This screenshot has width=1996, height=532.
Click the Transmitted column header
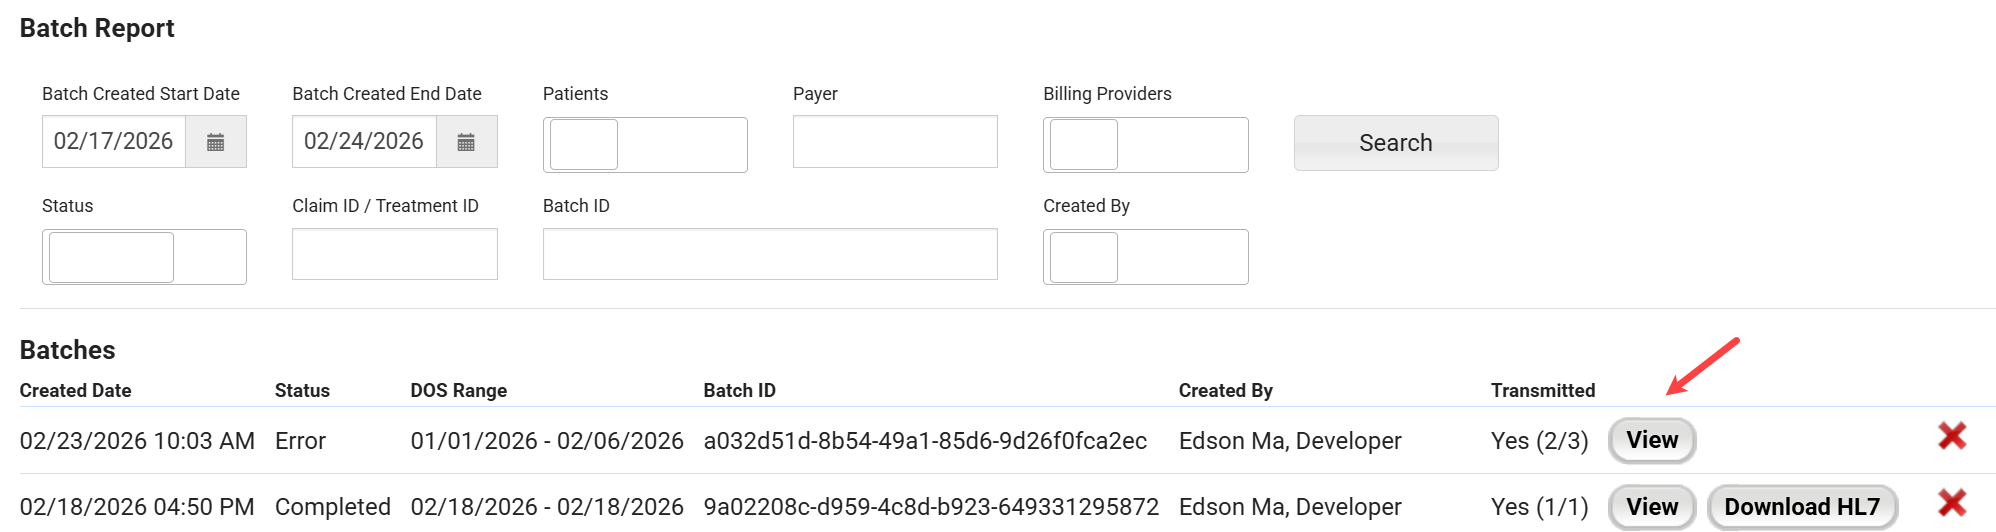pos(1542,391)
